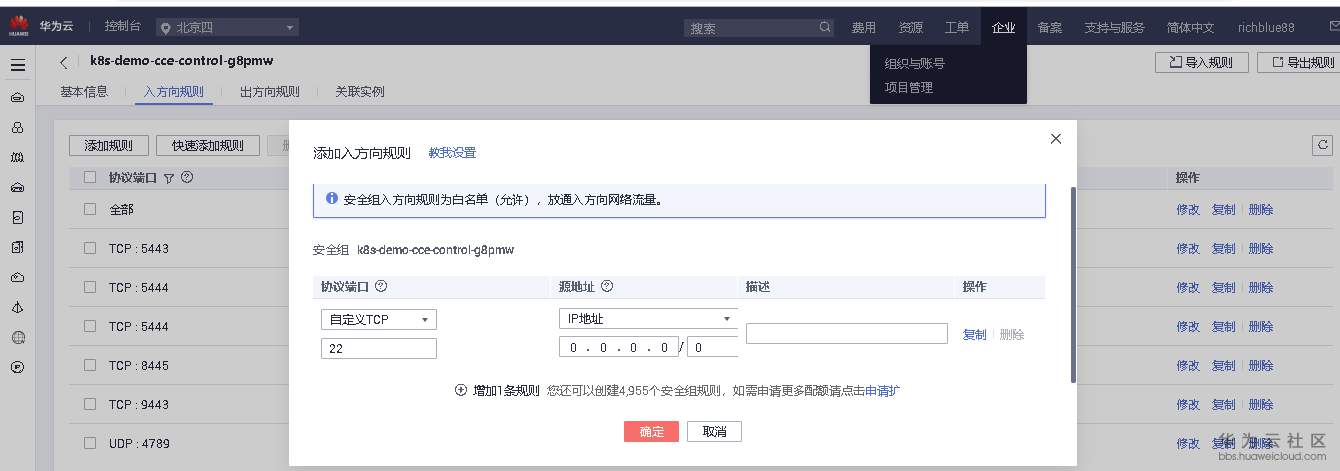Image resolution: width=1340 pixels, height=471 pixels.
Task: Select 项目管理 in 企业 dropdown
Action: 909,87
